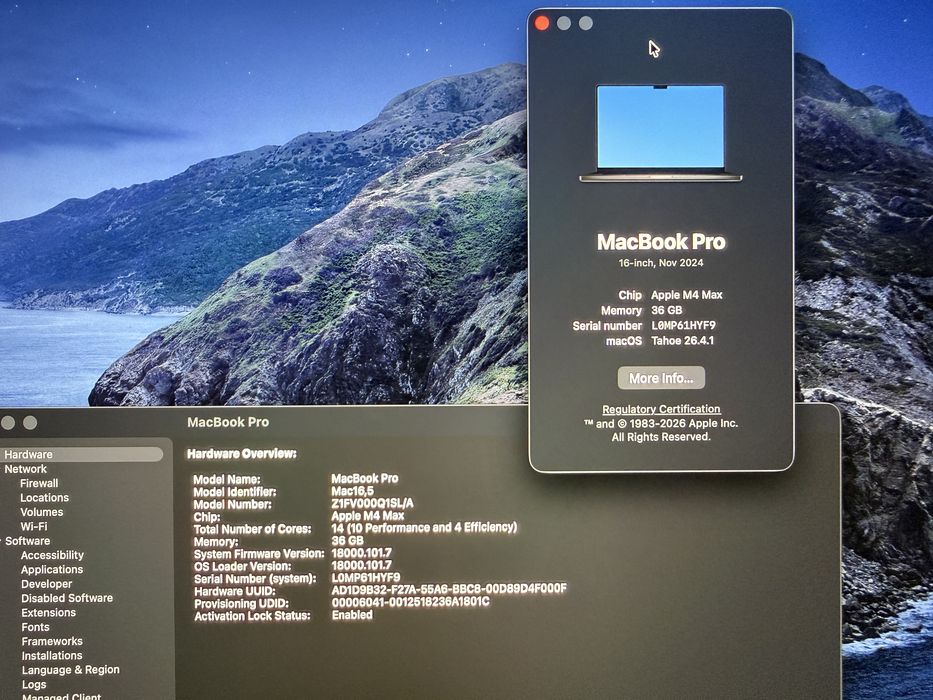
Task: Open the Regulatory Certification link
Action: [661, 409]
